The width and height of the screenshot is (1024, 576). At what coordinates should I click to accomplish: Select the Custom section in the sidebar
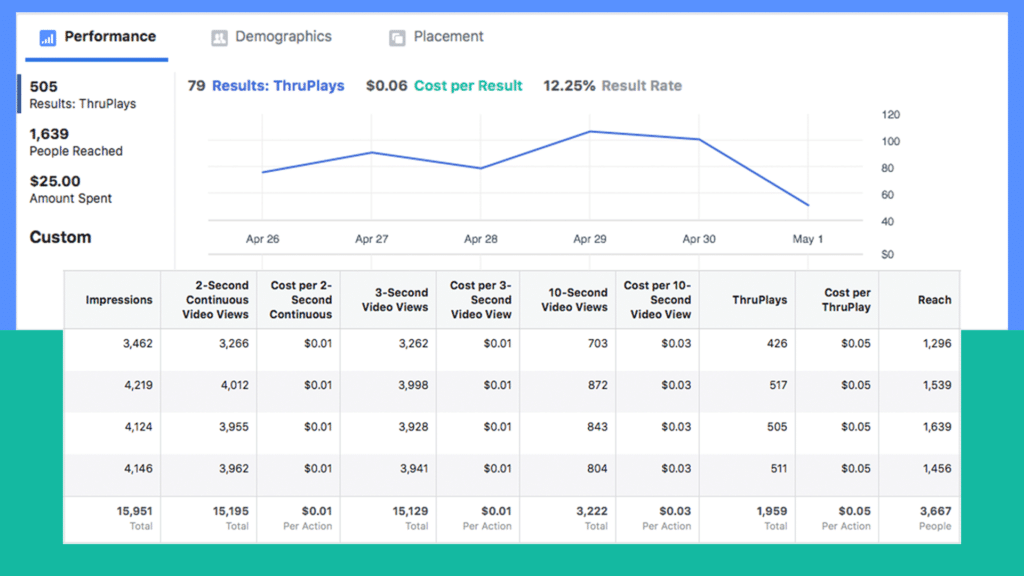coord(60,237)
